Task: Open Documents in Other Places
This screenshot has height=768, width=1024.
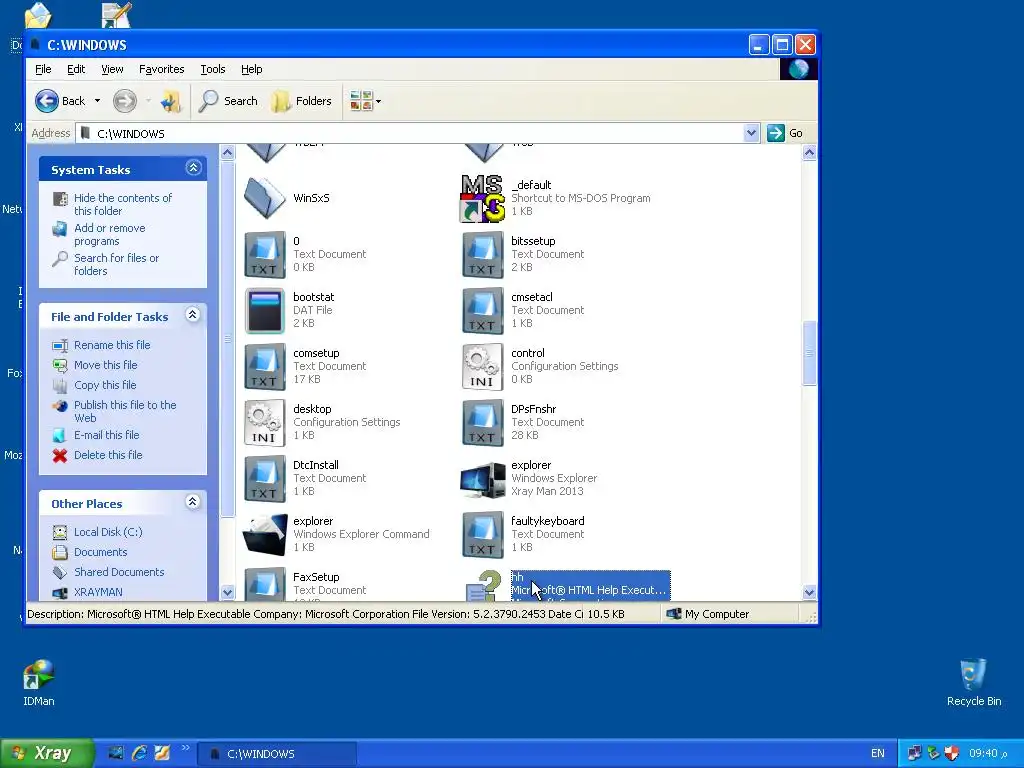Action: [101, 552]
